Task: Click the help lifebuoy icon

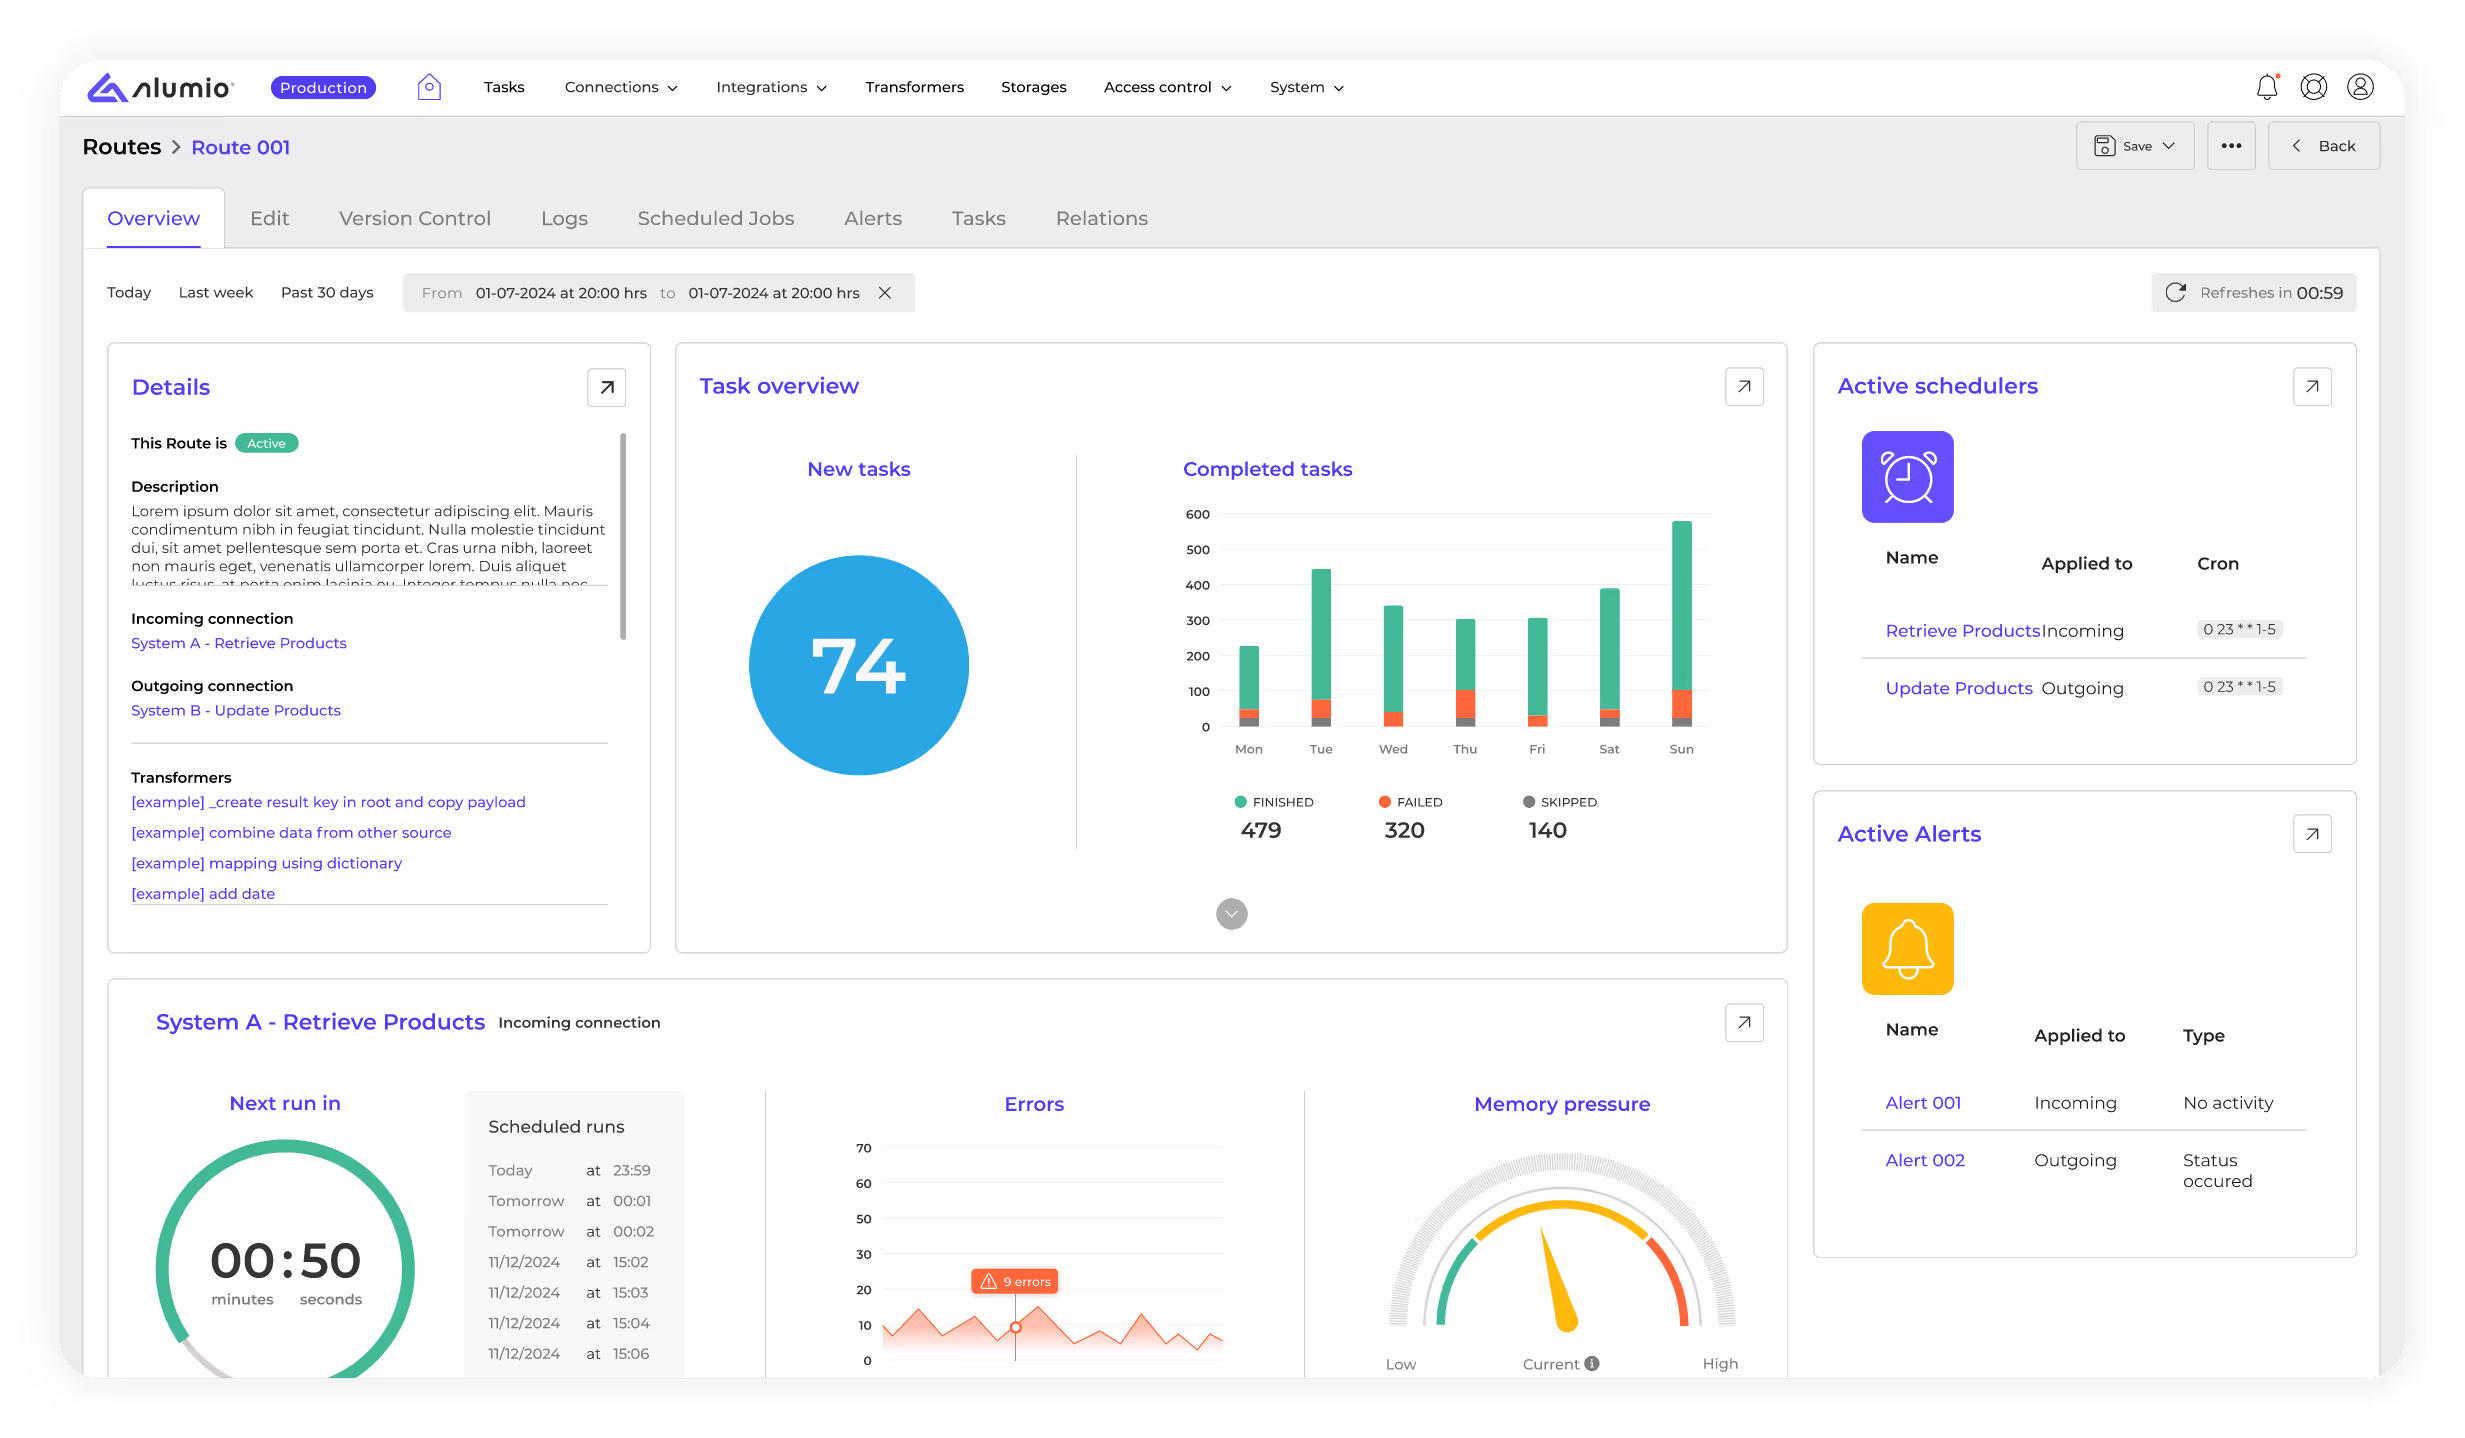Action: (2313, 87)
